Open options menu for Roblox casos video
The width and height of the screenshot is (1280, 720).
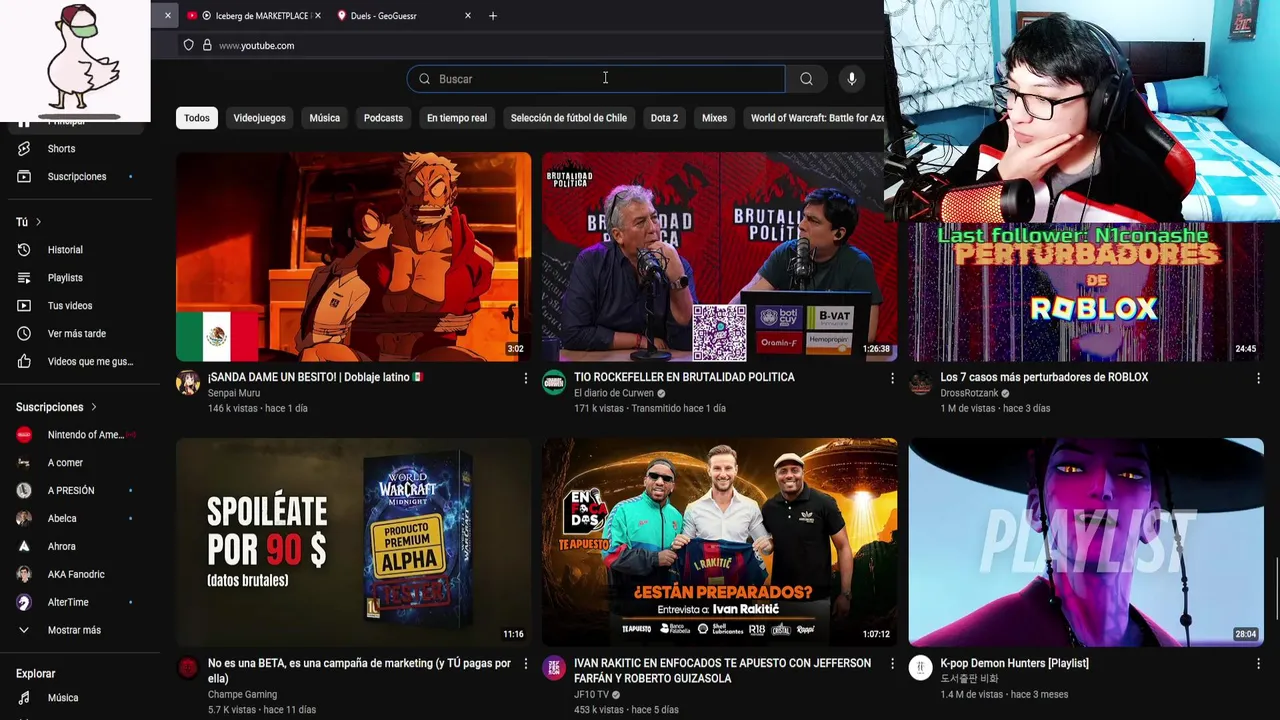click(1258, 379)
